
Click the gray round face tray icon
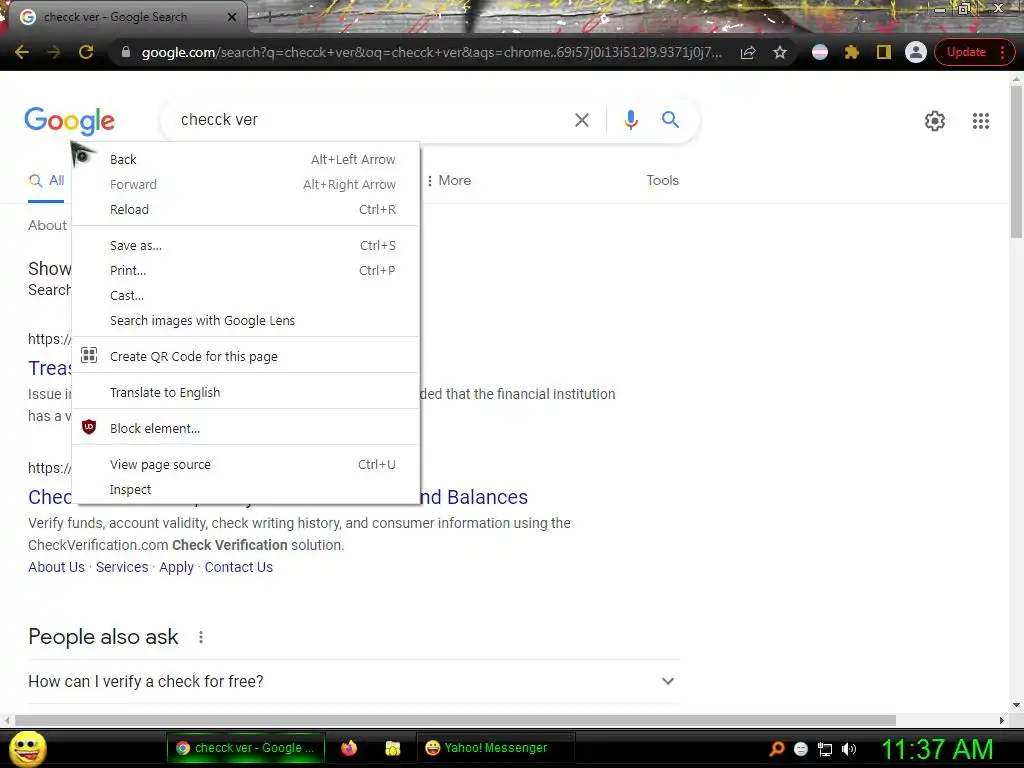(801, 749)
